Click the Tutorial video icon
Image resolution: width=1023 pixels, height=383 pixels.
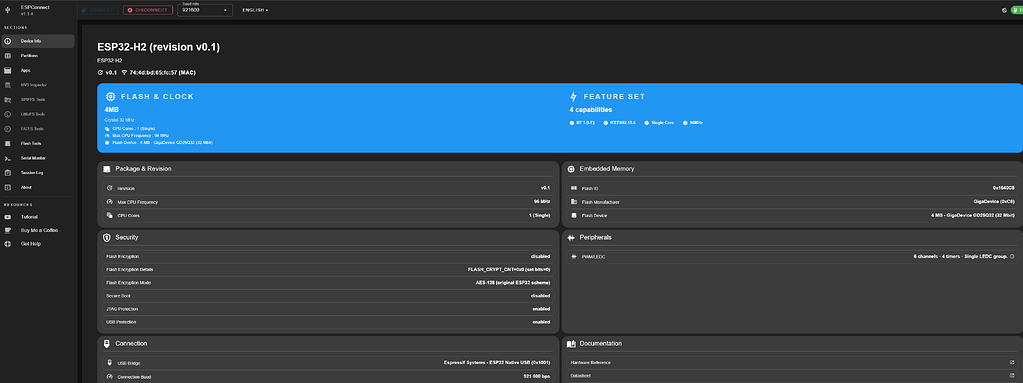(8, 217)
